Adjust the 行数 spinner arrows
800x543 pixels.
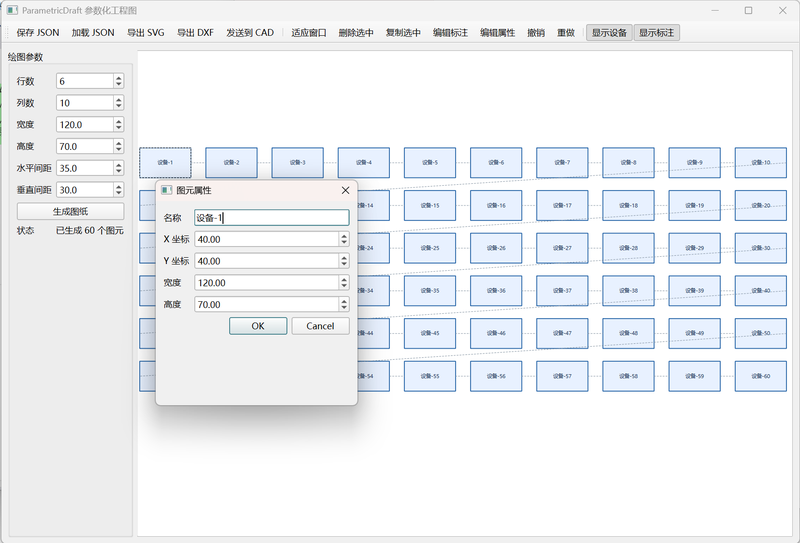[x=119, y=81]
